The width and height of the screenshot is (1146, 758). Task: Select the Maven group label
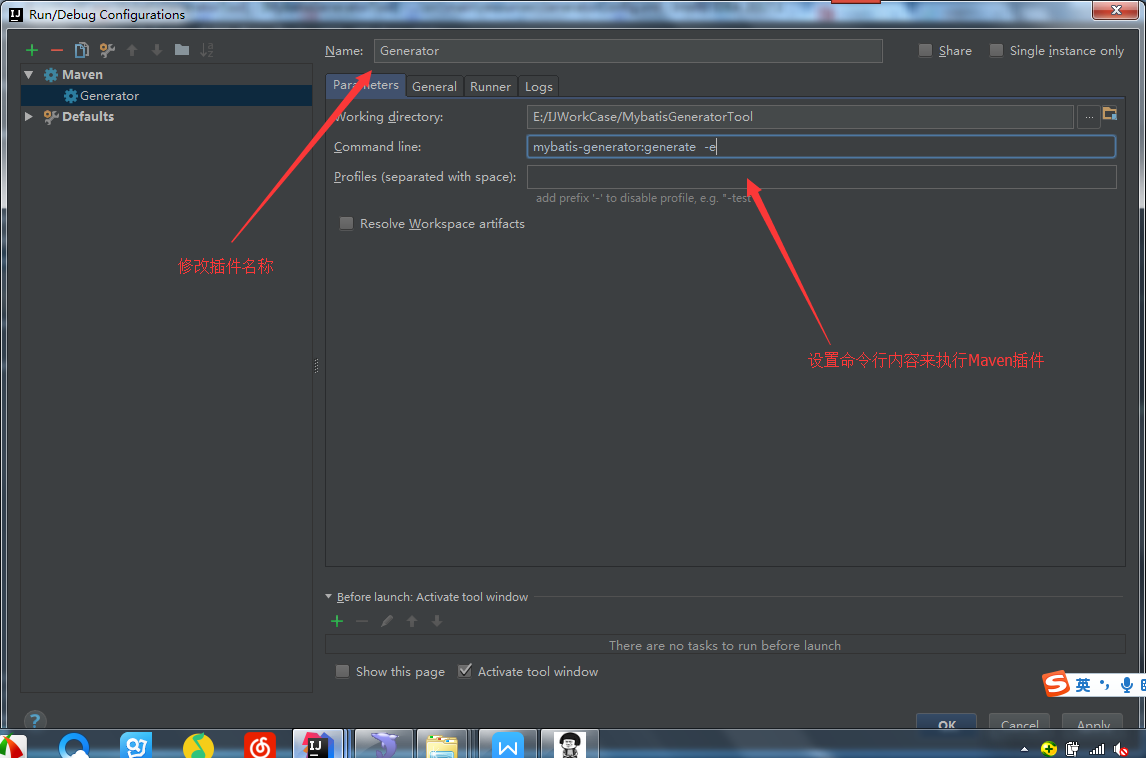coord(82,75)
